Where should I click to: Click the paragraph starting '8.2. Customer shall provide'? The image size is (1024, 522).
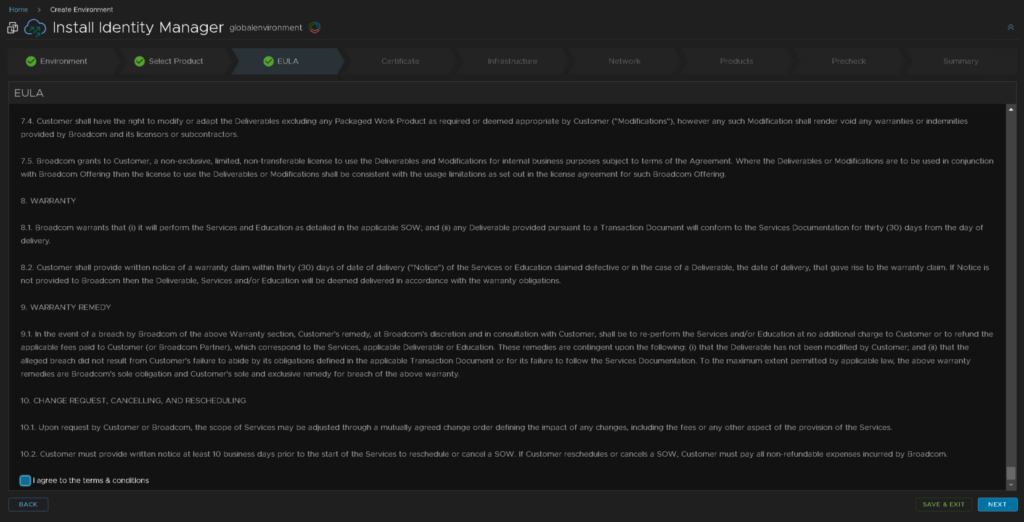coord(505,274)
